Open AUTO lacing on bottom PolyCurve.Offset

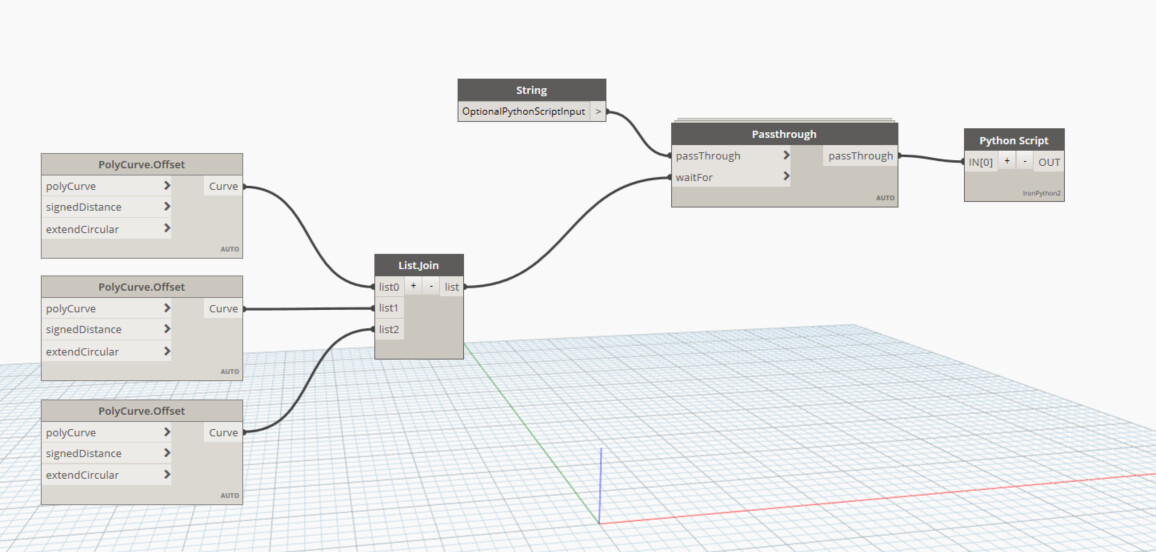coord(230,495)
